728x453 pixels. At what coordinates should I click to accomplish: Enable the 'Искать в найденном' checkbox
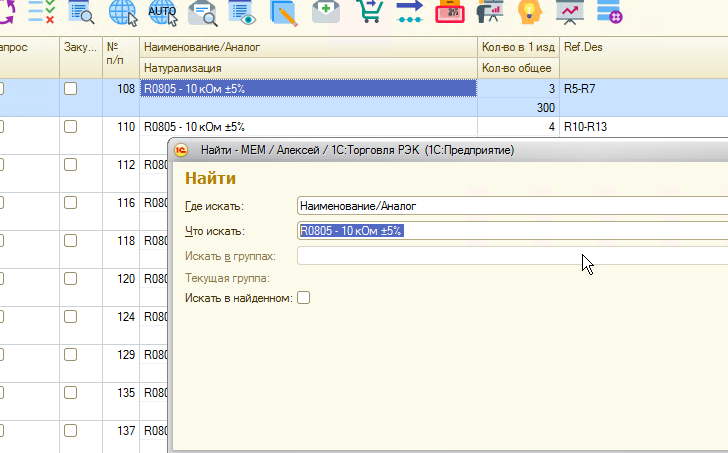(x=304, y=297)
